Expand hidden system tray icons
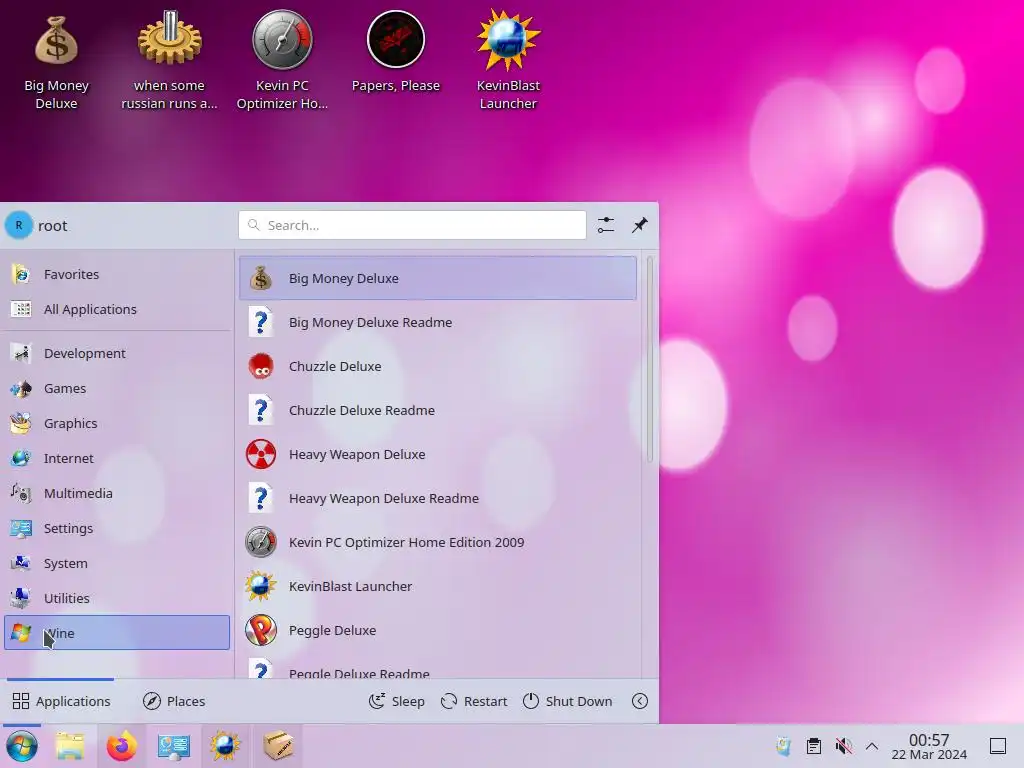Screen dimensions: 1024x768 pyautogui.click(x=872, y=746)
